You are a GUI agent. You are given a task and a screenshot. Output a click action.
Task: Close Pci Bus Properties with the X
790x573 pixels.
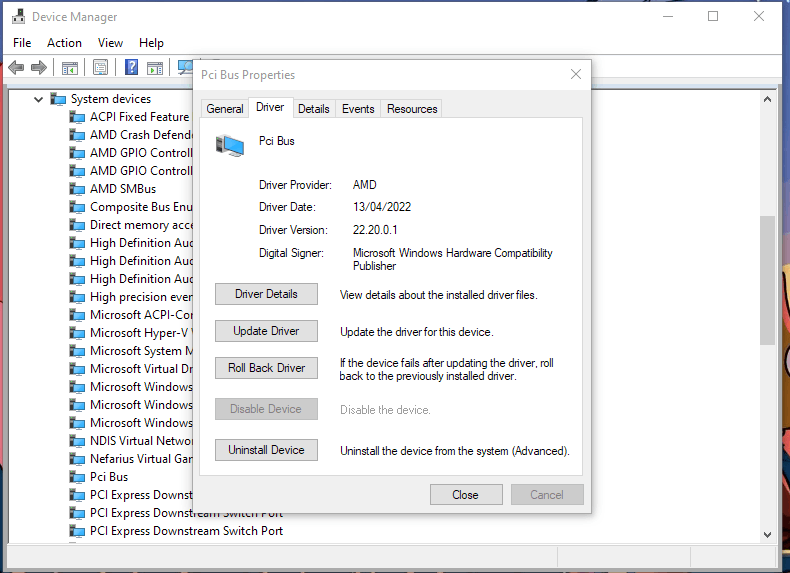pyautogui.click(x=576, y=75)
